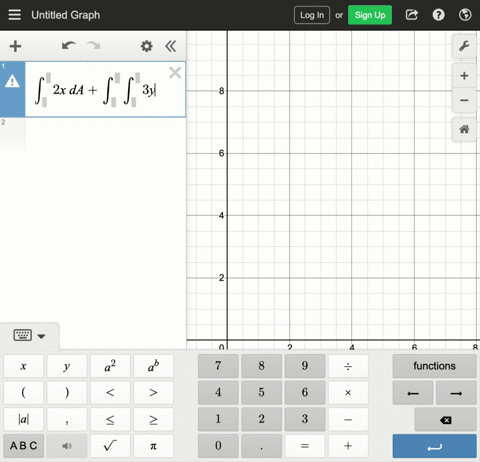This screenshot has width=480, height=462.
Task: Tap the greater than key
Action: (x=153, y=393)
